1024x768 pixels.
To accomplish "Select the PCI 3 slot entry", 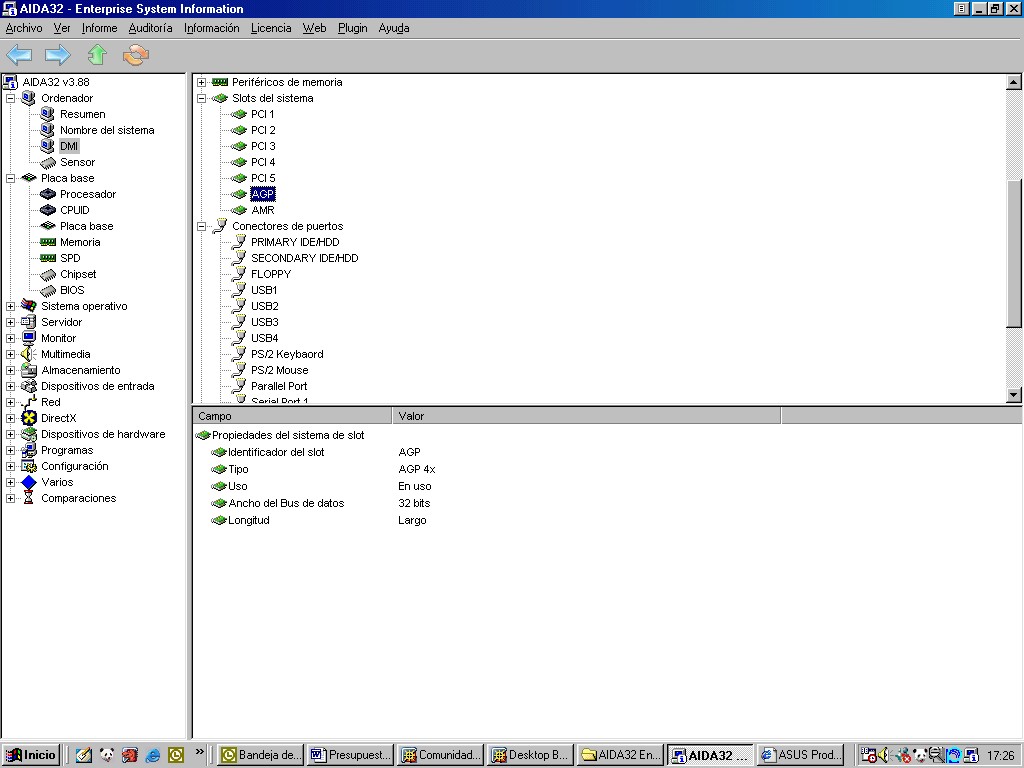I will (x=263, y=146).
